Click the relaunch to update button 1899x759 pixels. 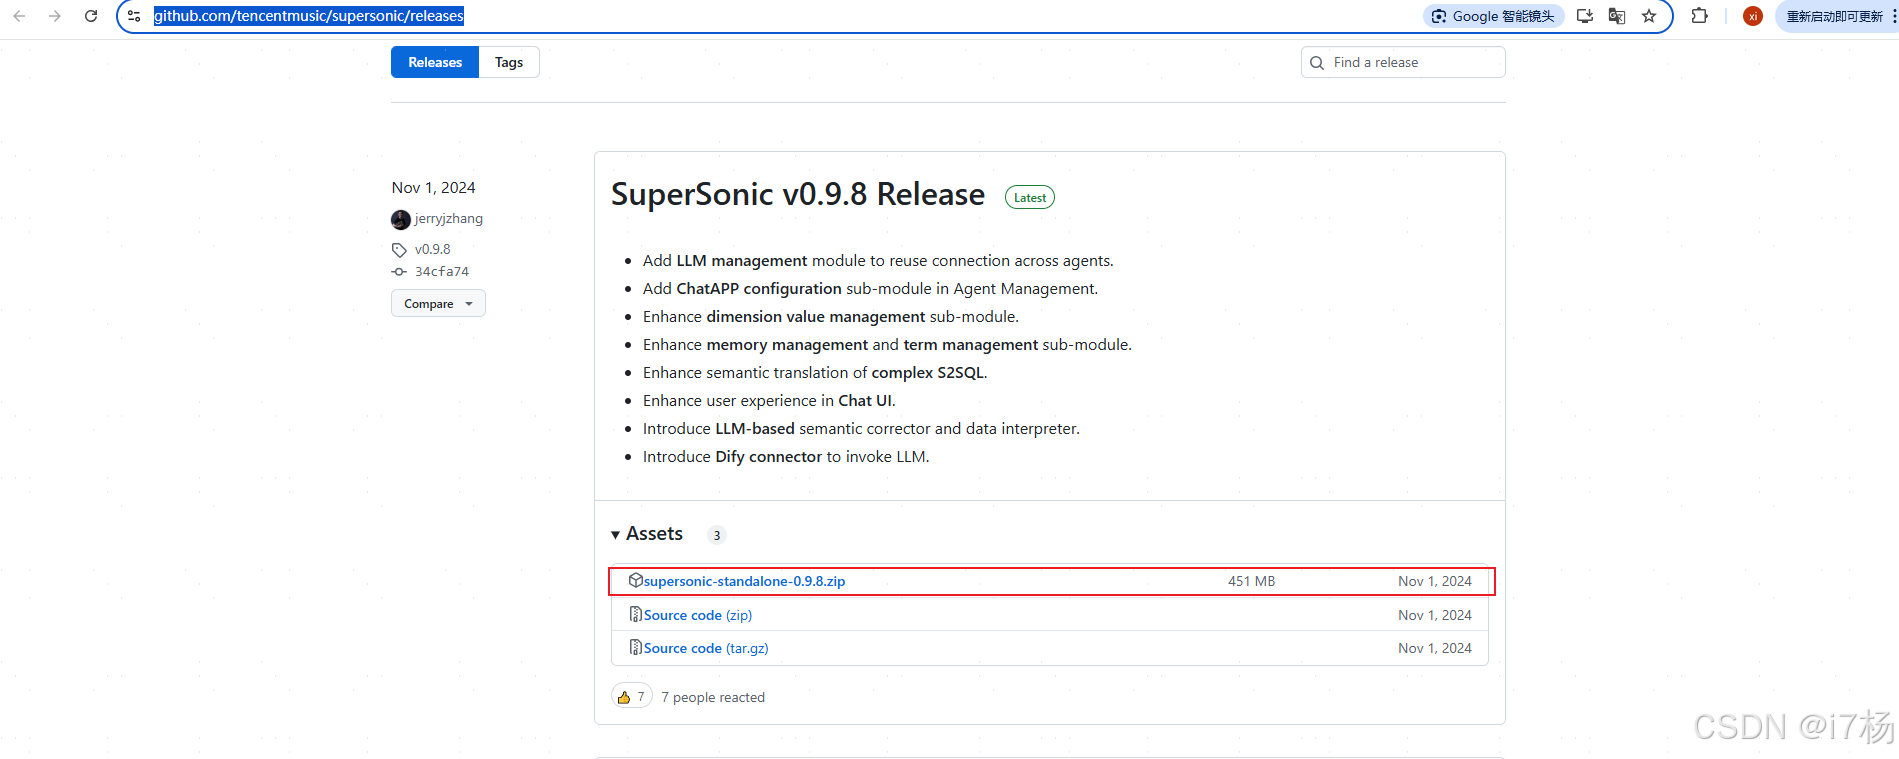pos(1836,16)
